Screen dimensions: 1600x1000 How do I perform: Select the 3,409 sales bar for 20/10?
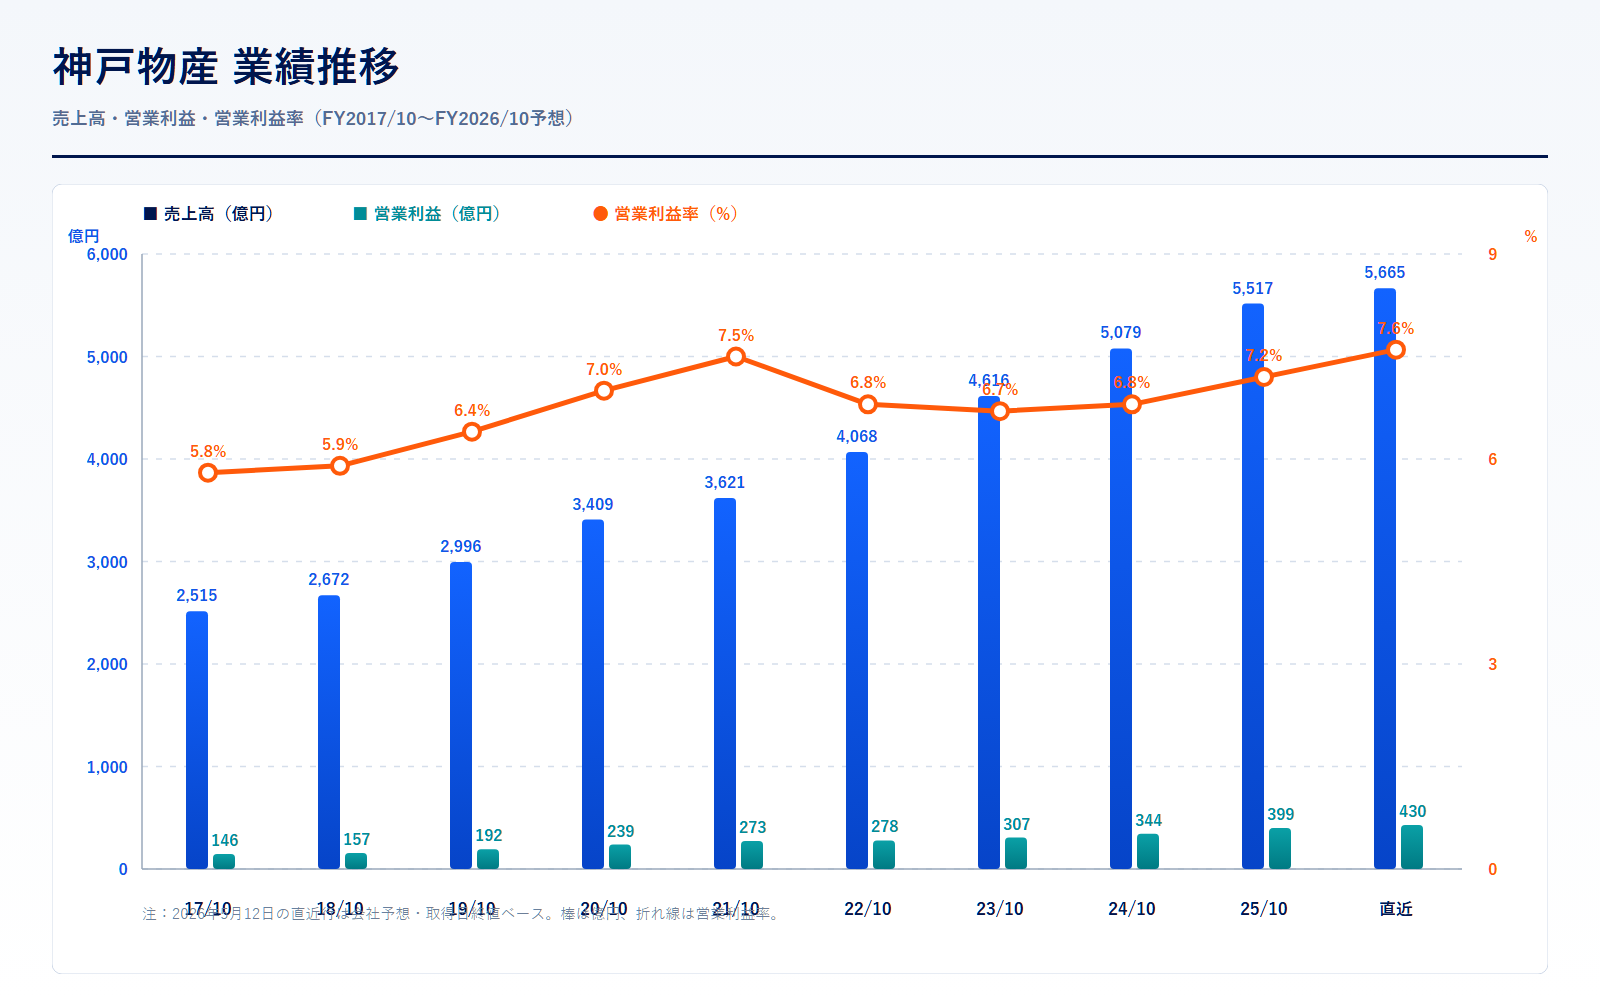[x=593, y=694]
